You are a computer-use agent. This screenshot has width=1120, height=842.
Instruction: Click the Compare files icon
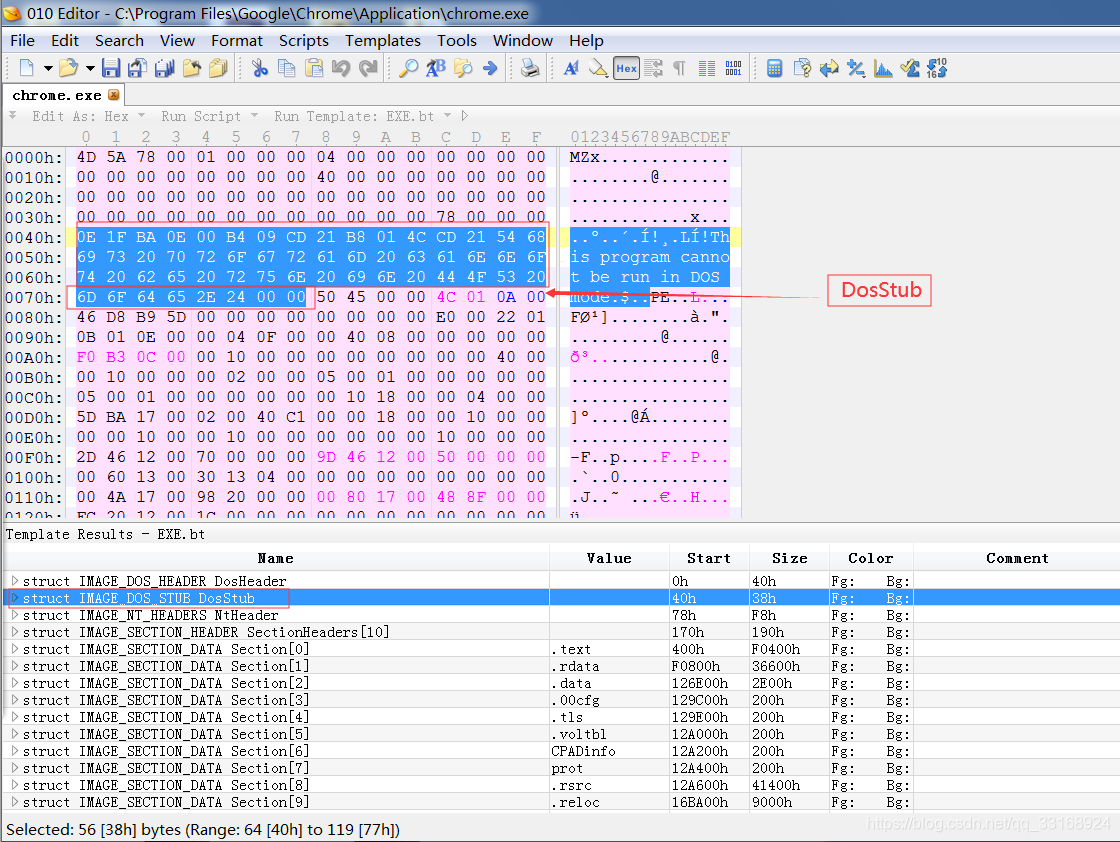pos(829,68)
